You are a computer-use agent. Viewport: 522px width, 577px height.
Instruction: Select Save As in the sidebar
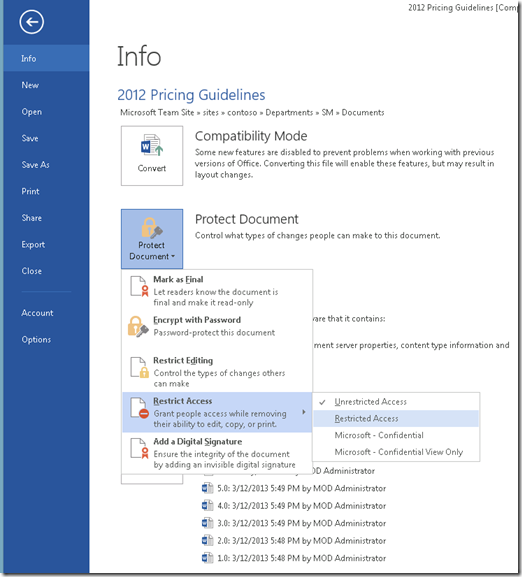[46, 165]
